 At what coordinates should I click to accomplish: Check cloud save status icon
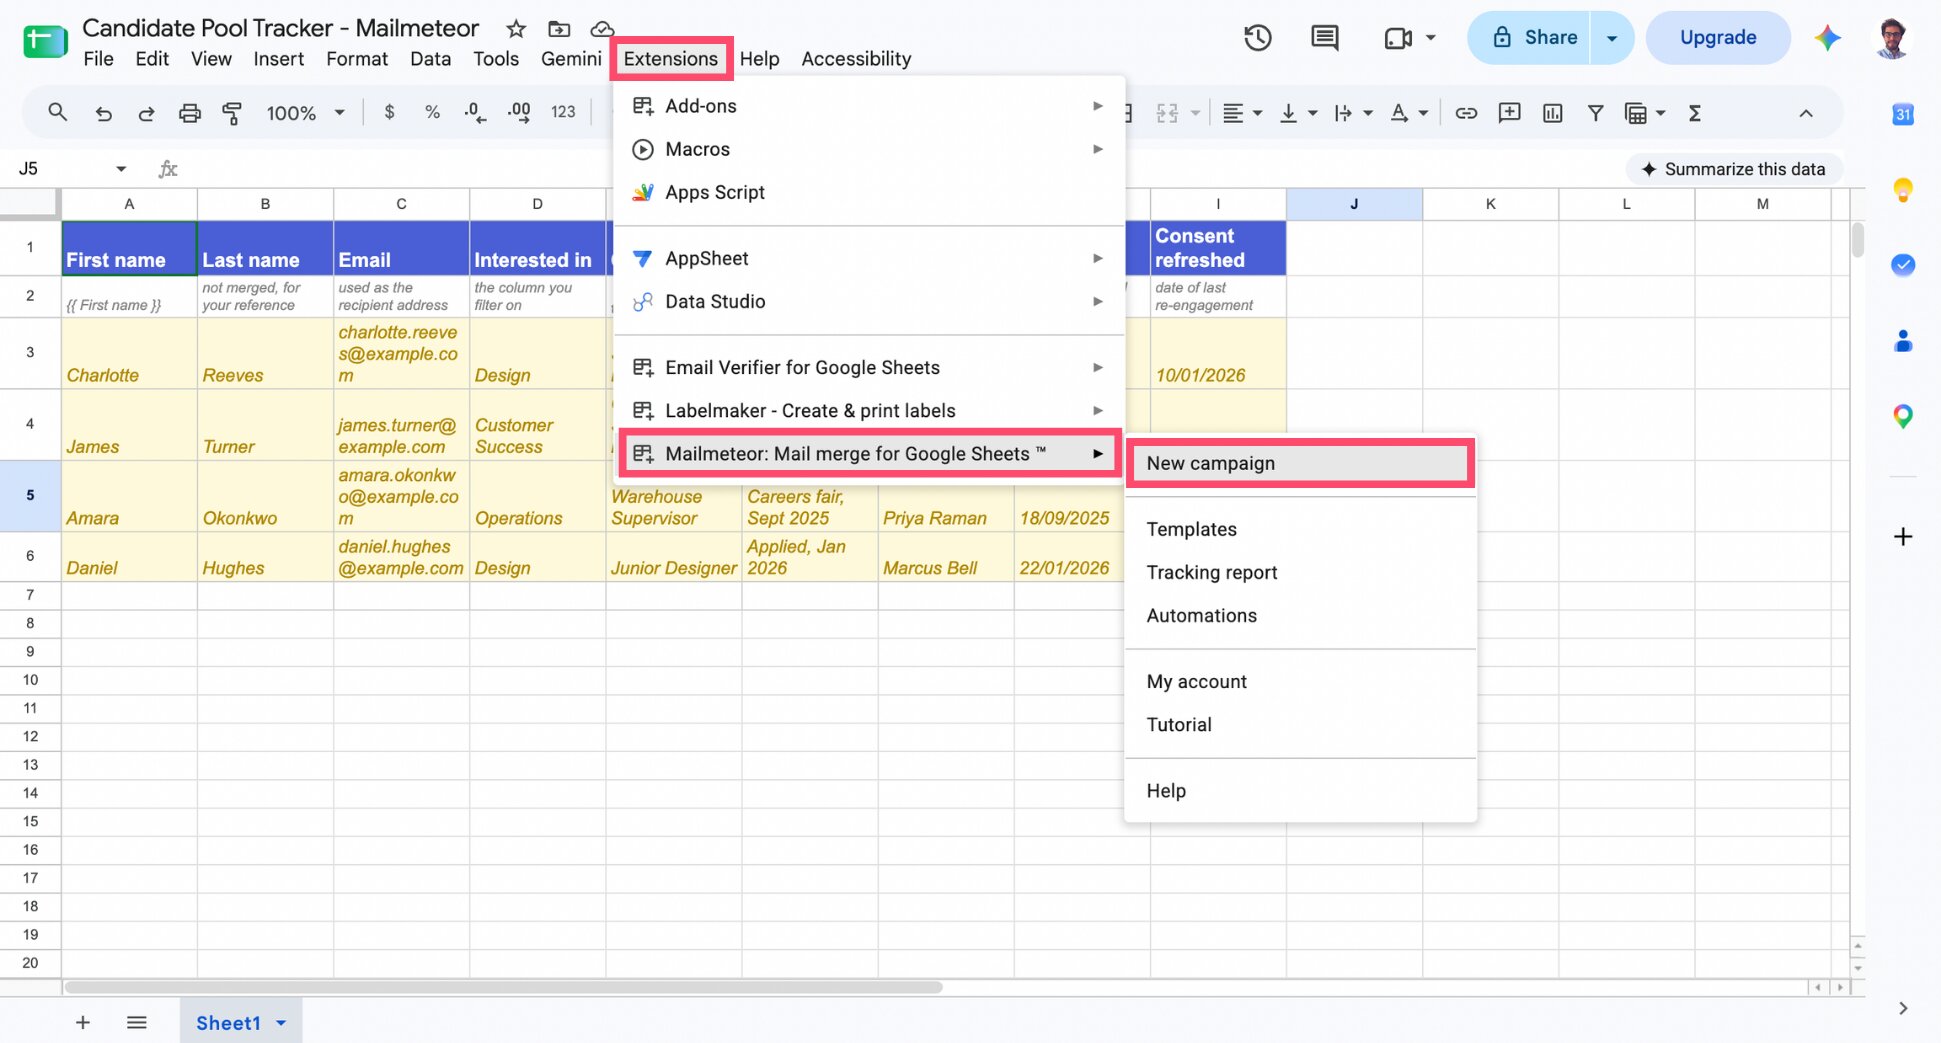pos(602,29)
